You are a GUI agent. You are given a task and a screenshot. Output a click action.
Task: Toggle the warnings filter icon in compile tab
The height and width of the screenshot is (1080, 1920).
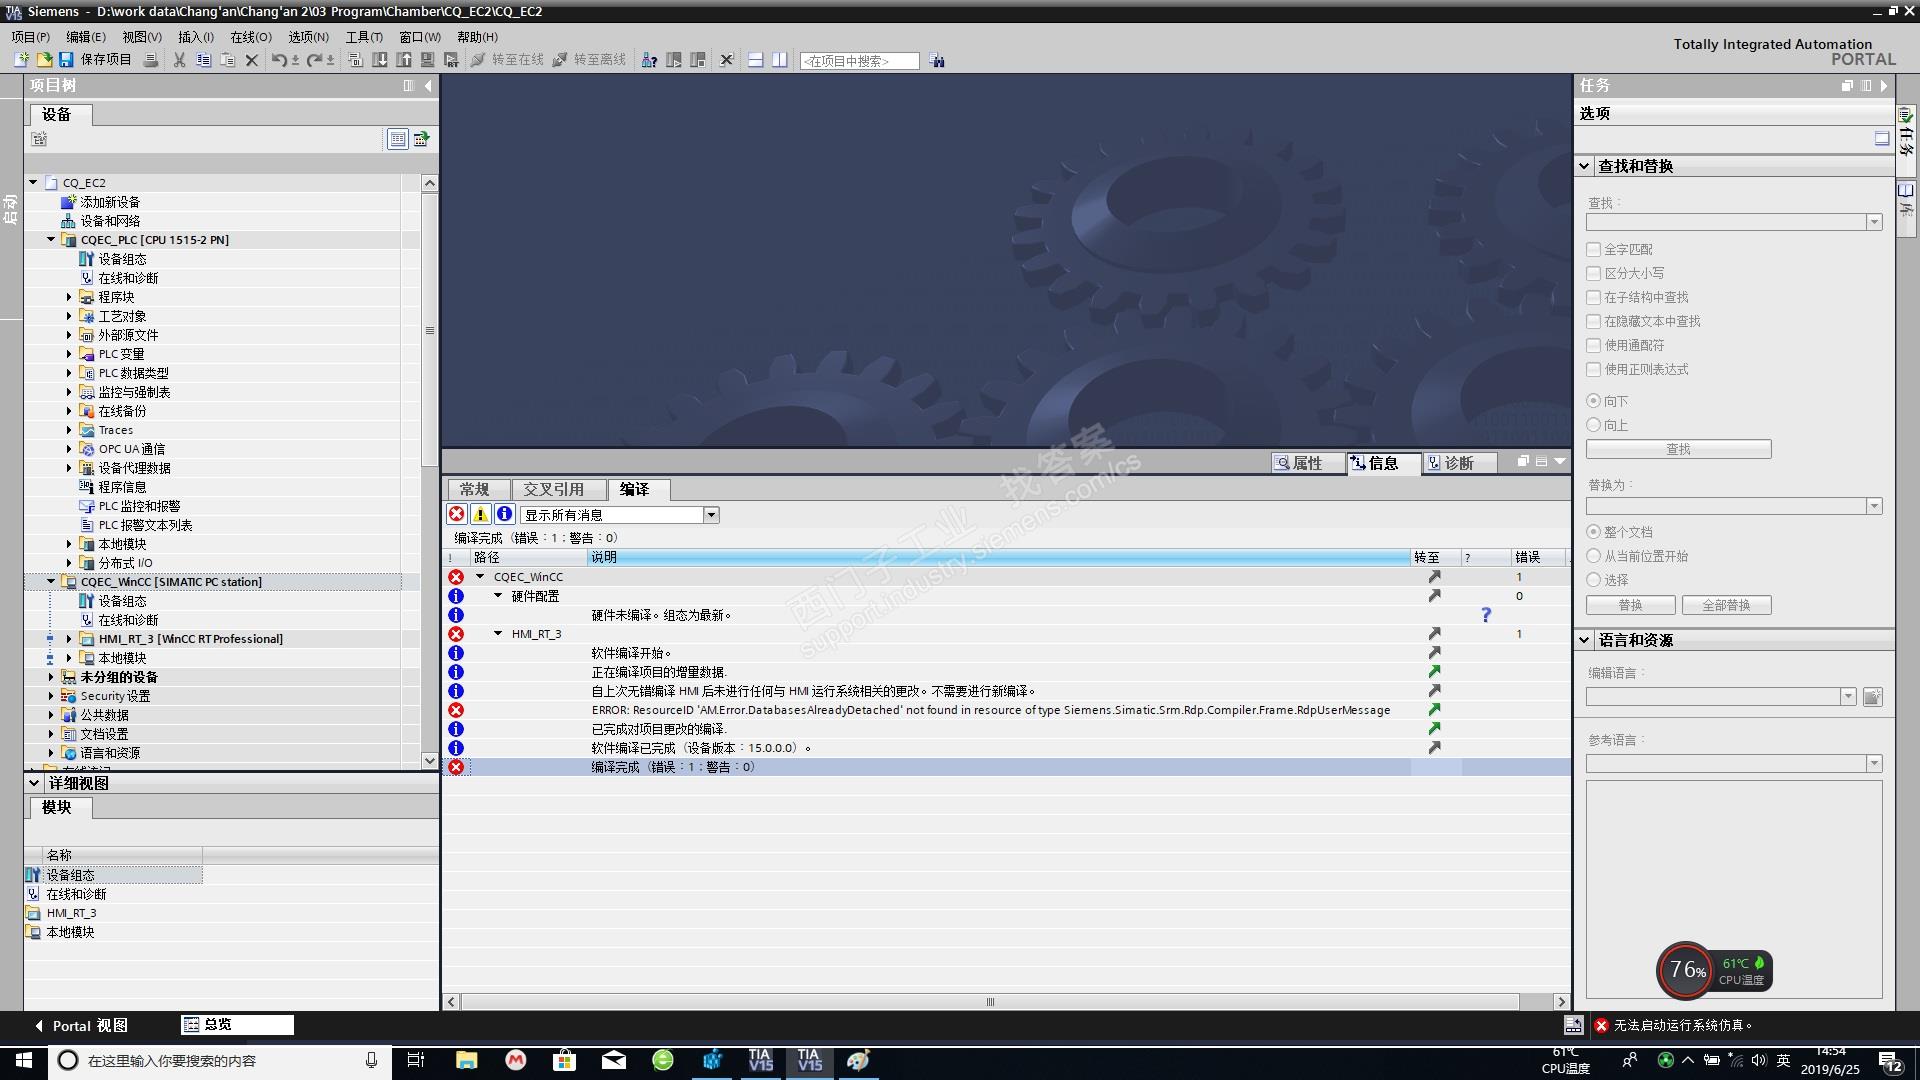click(x=481, y=514)
